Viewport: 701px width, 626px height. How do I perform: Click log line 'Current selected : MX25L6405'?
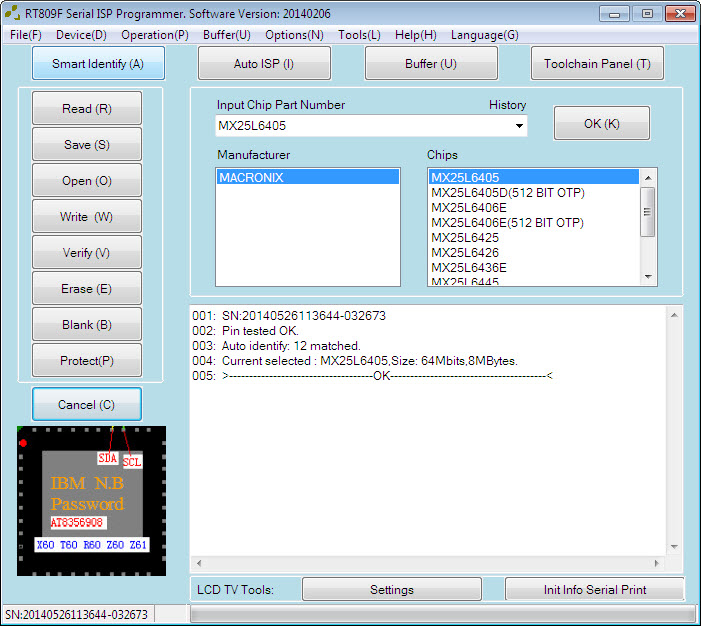355,360
